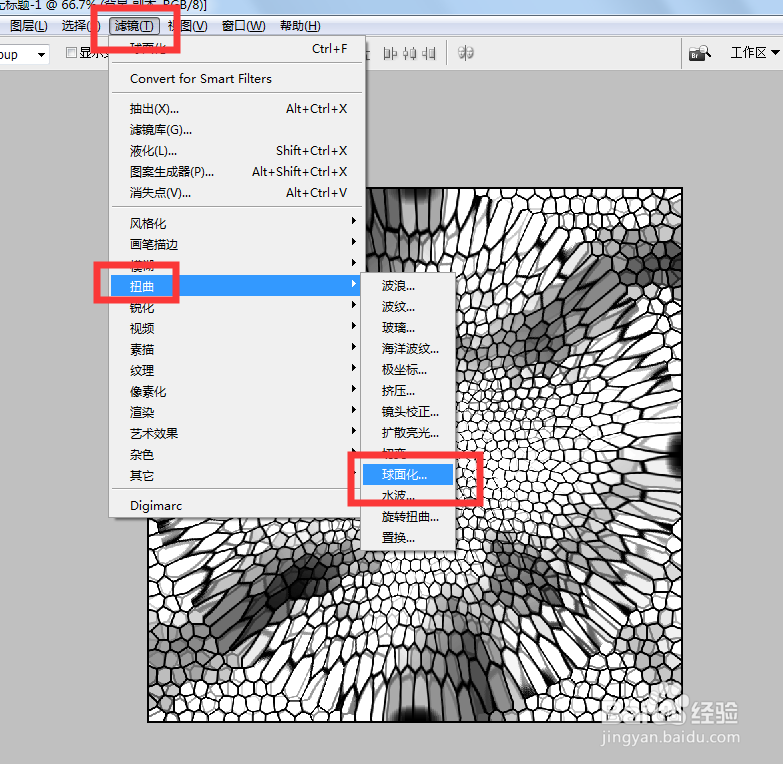Choose 旋转扭曲... twirl filter

408,516
